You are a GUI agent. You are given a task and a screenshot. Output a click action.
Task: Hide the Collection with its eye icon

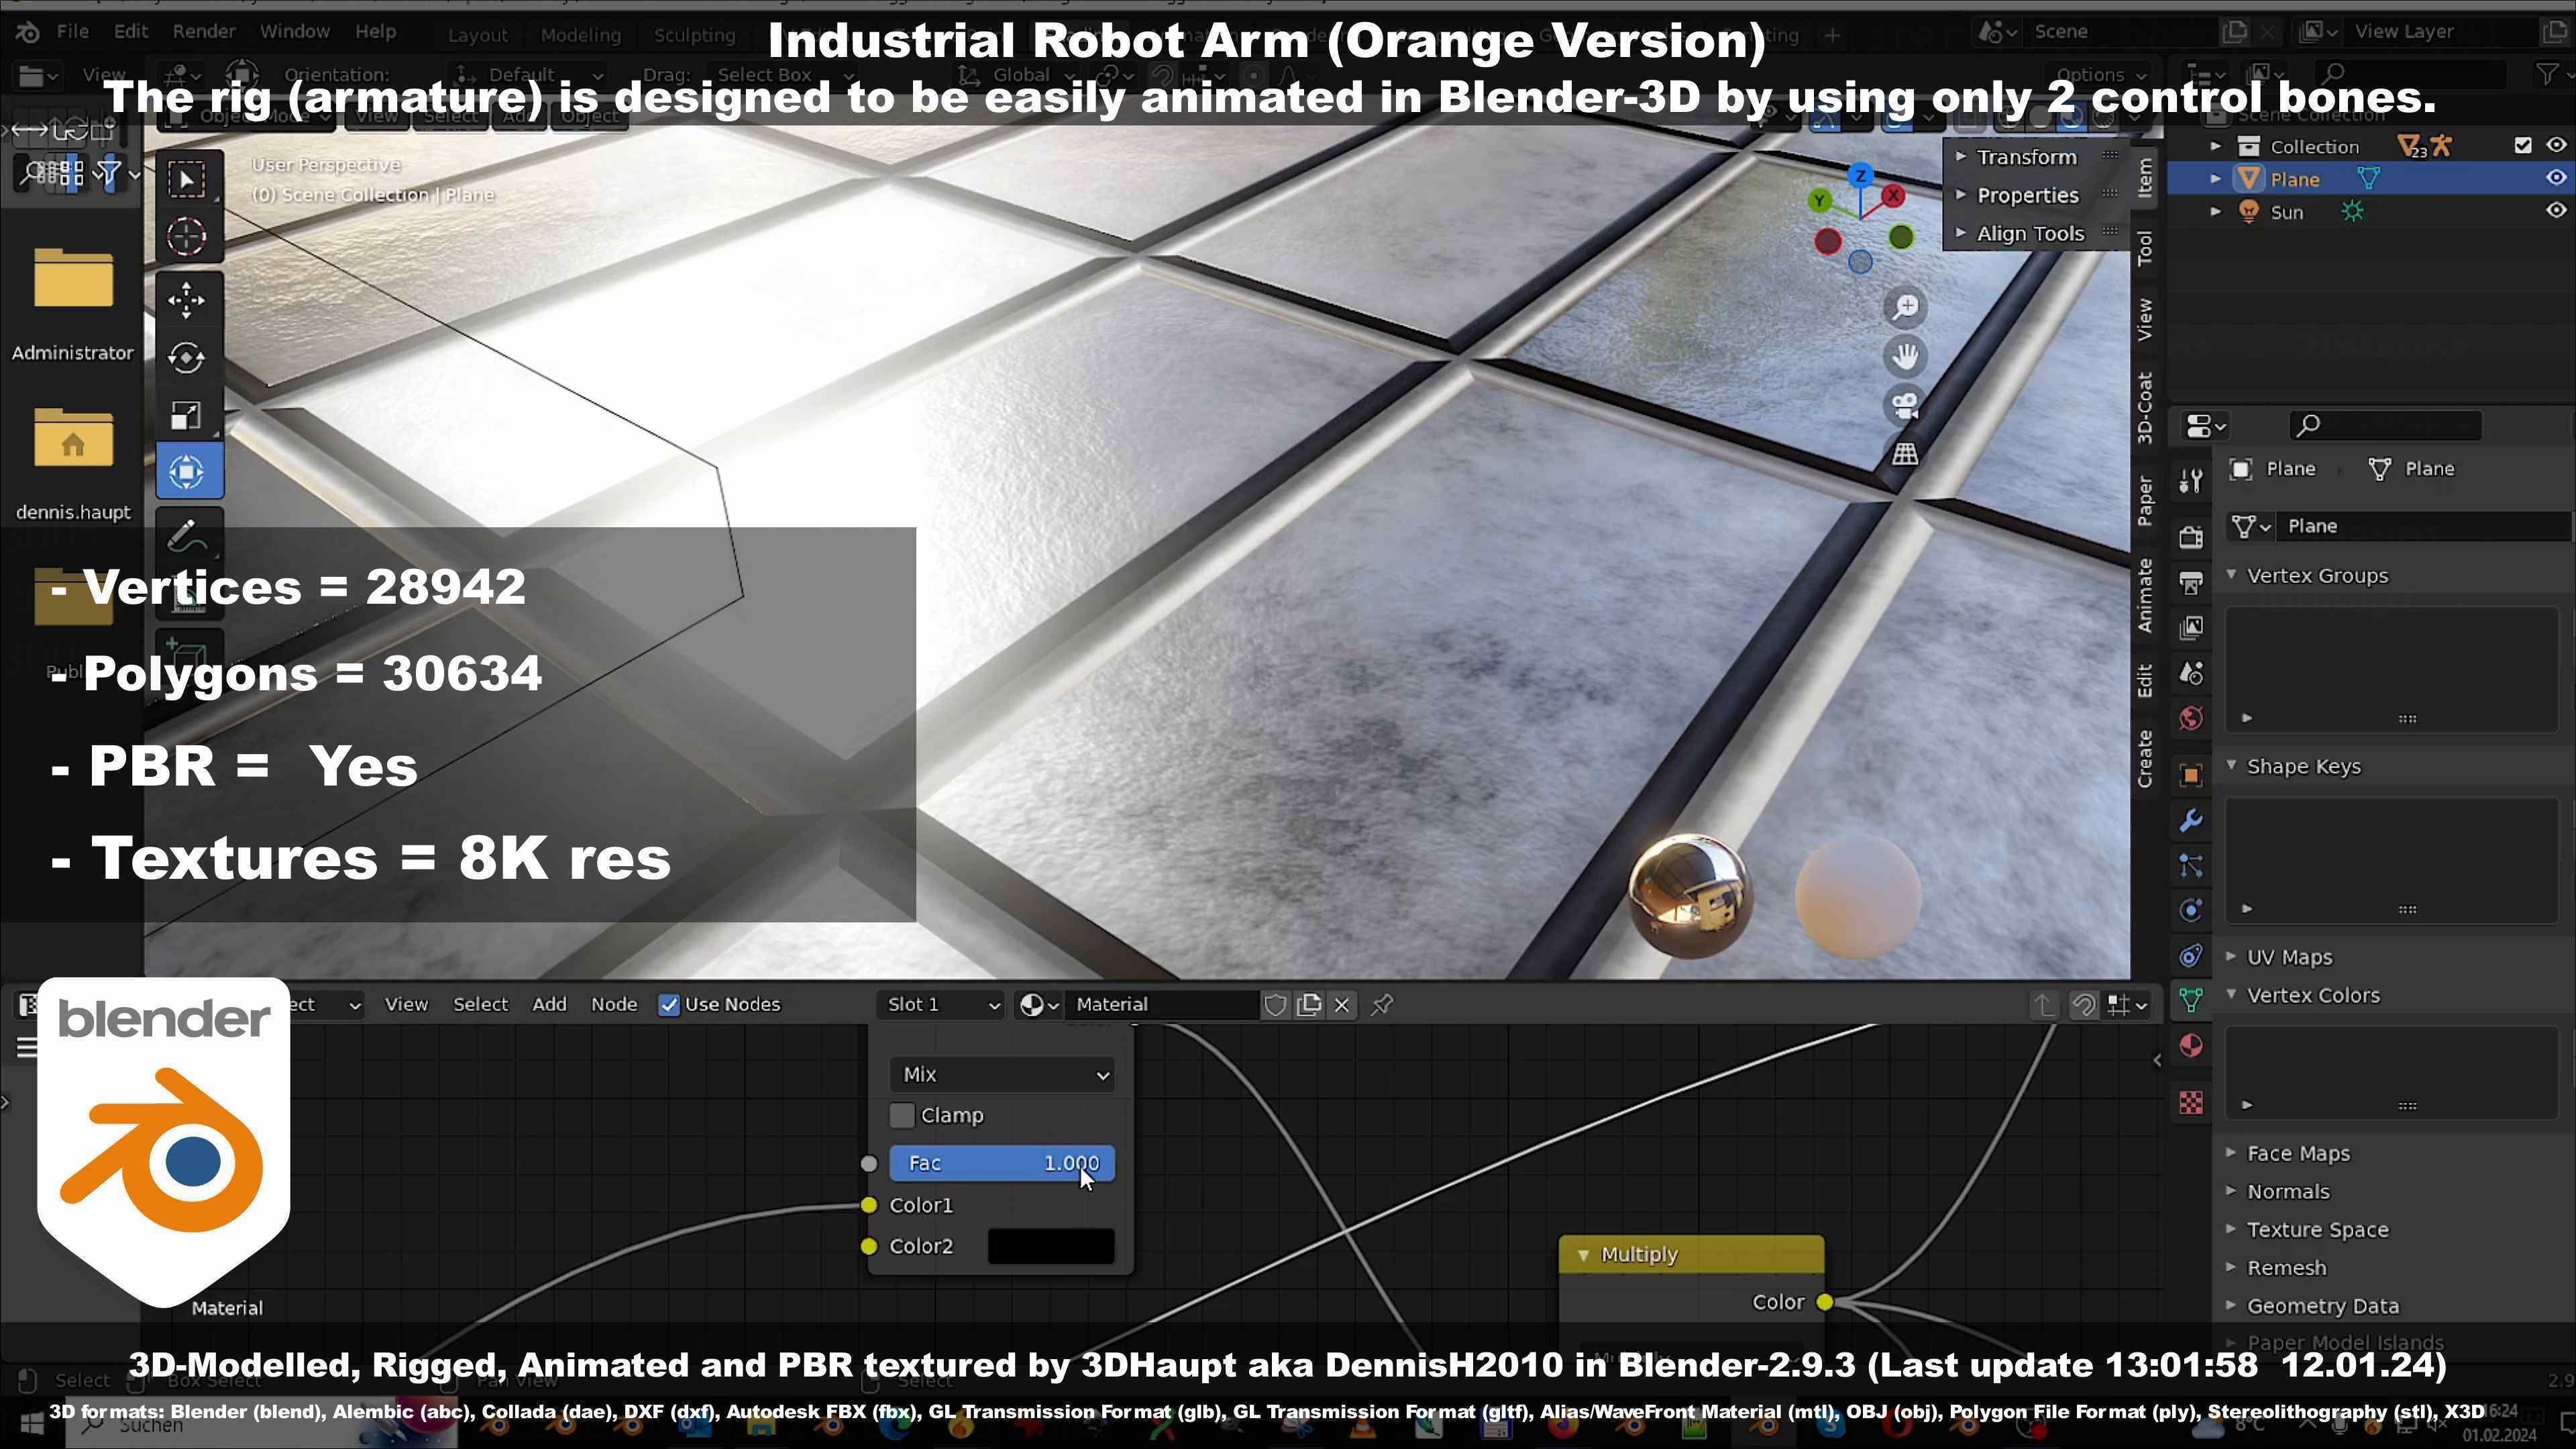pyautogui.click(x=2556, y=146)
